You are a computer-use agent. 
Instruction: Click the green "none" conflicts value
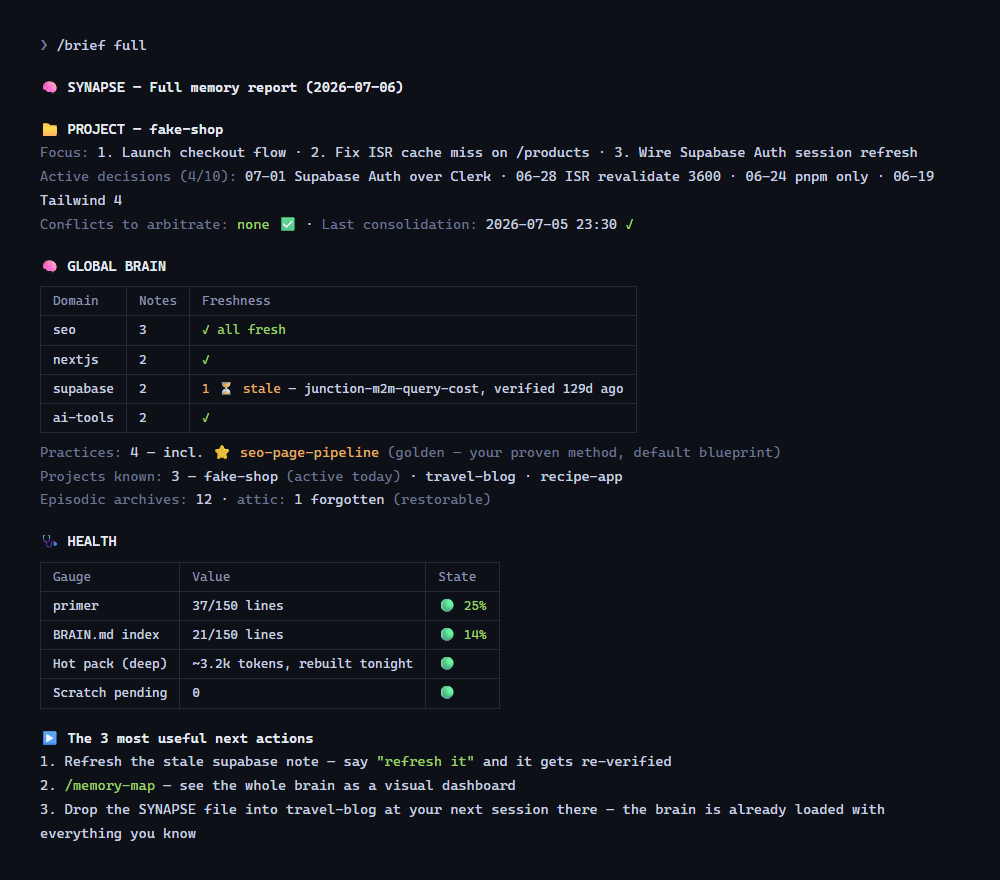(253, 224)
